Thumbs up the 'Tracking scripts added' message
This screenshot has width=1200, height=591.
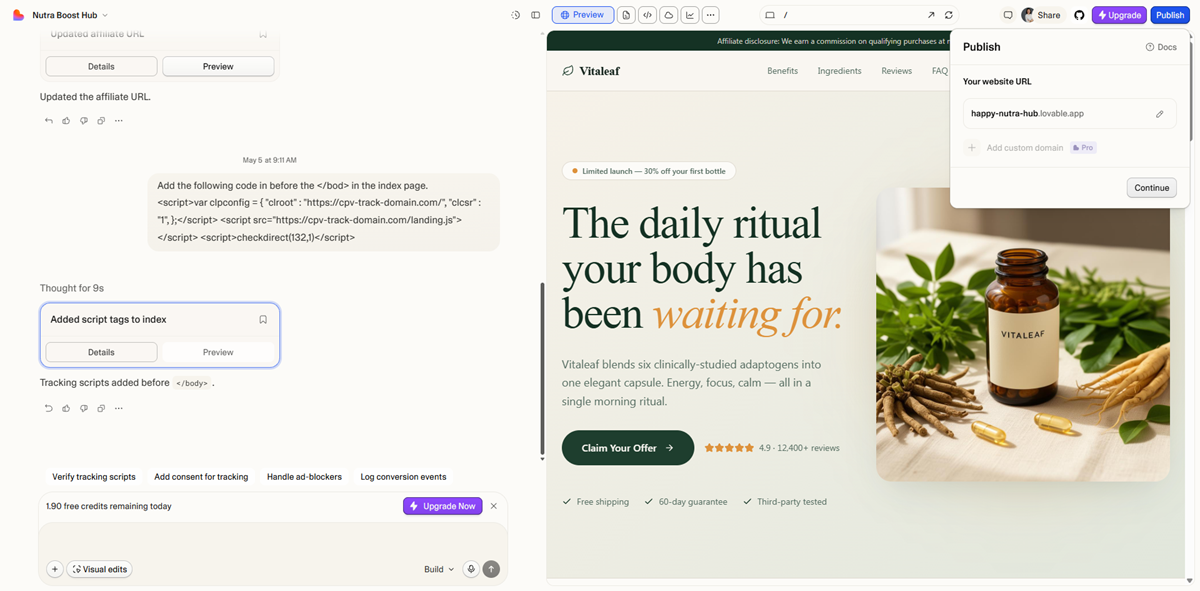pyautogui.click(x=66, y=408)
